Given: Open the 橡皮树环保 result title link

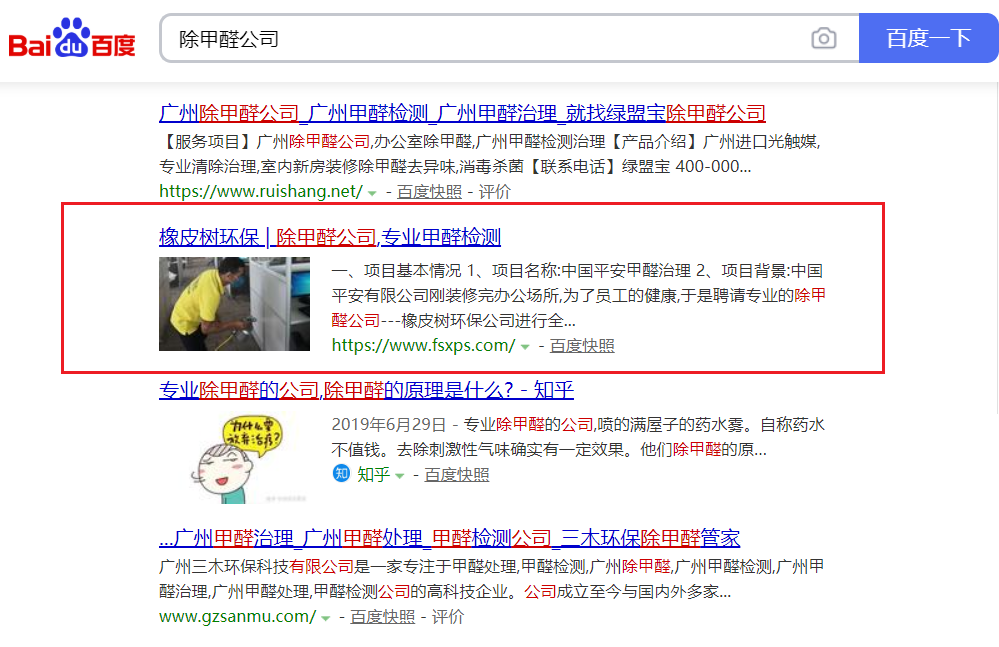Looking at the screenshot, I should click(x=332, y=236).
